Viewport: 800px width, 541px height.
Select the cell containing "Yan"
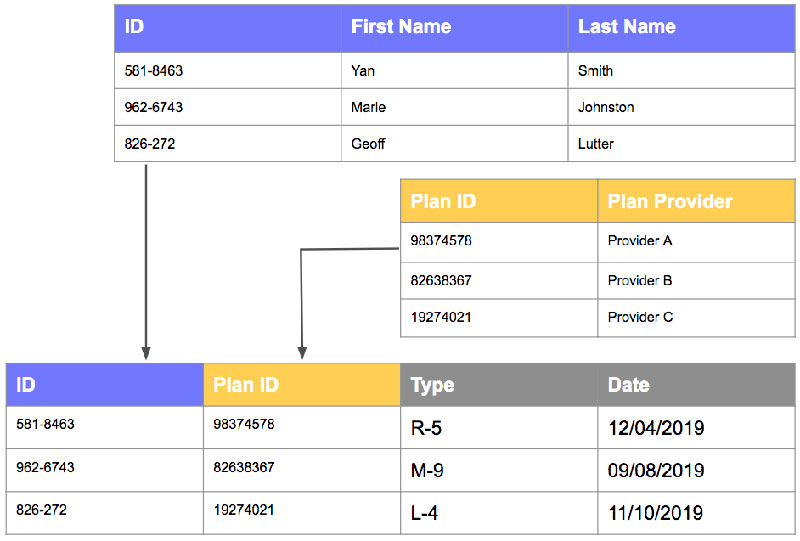click(363, 71)
